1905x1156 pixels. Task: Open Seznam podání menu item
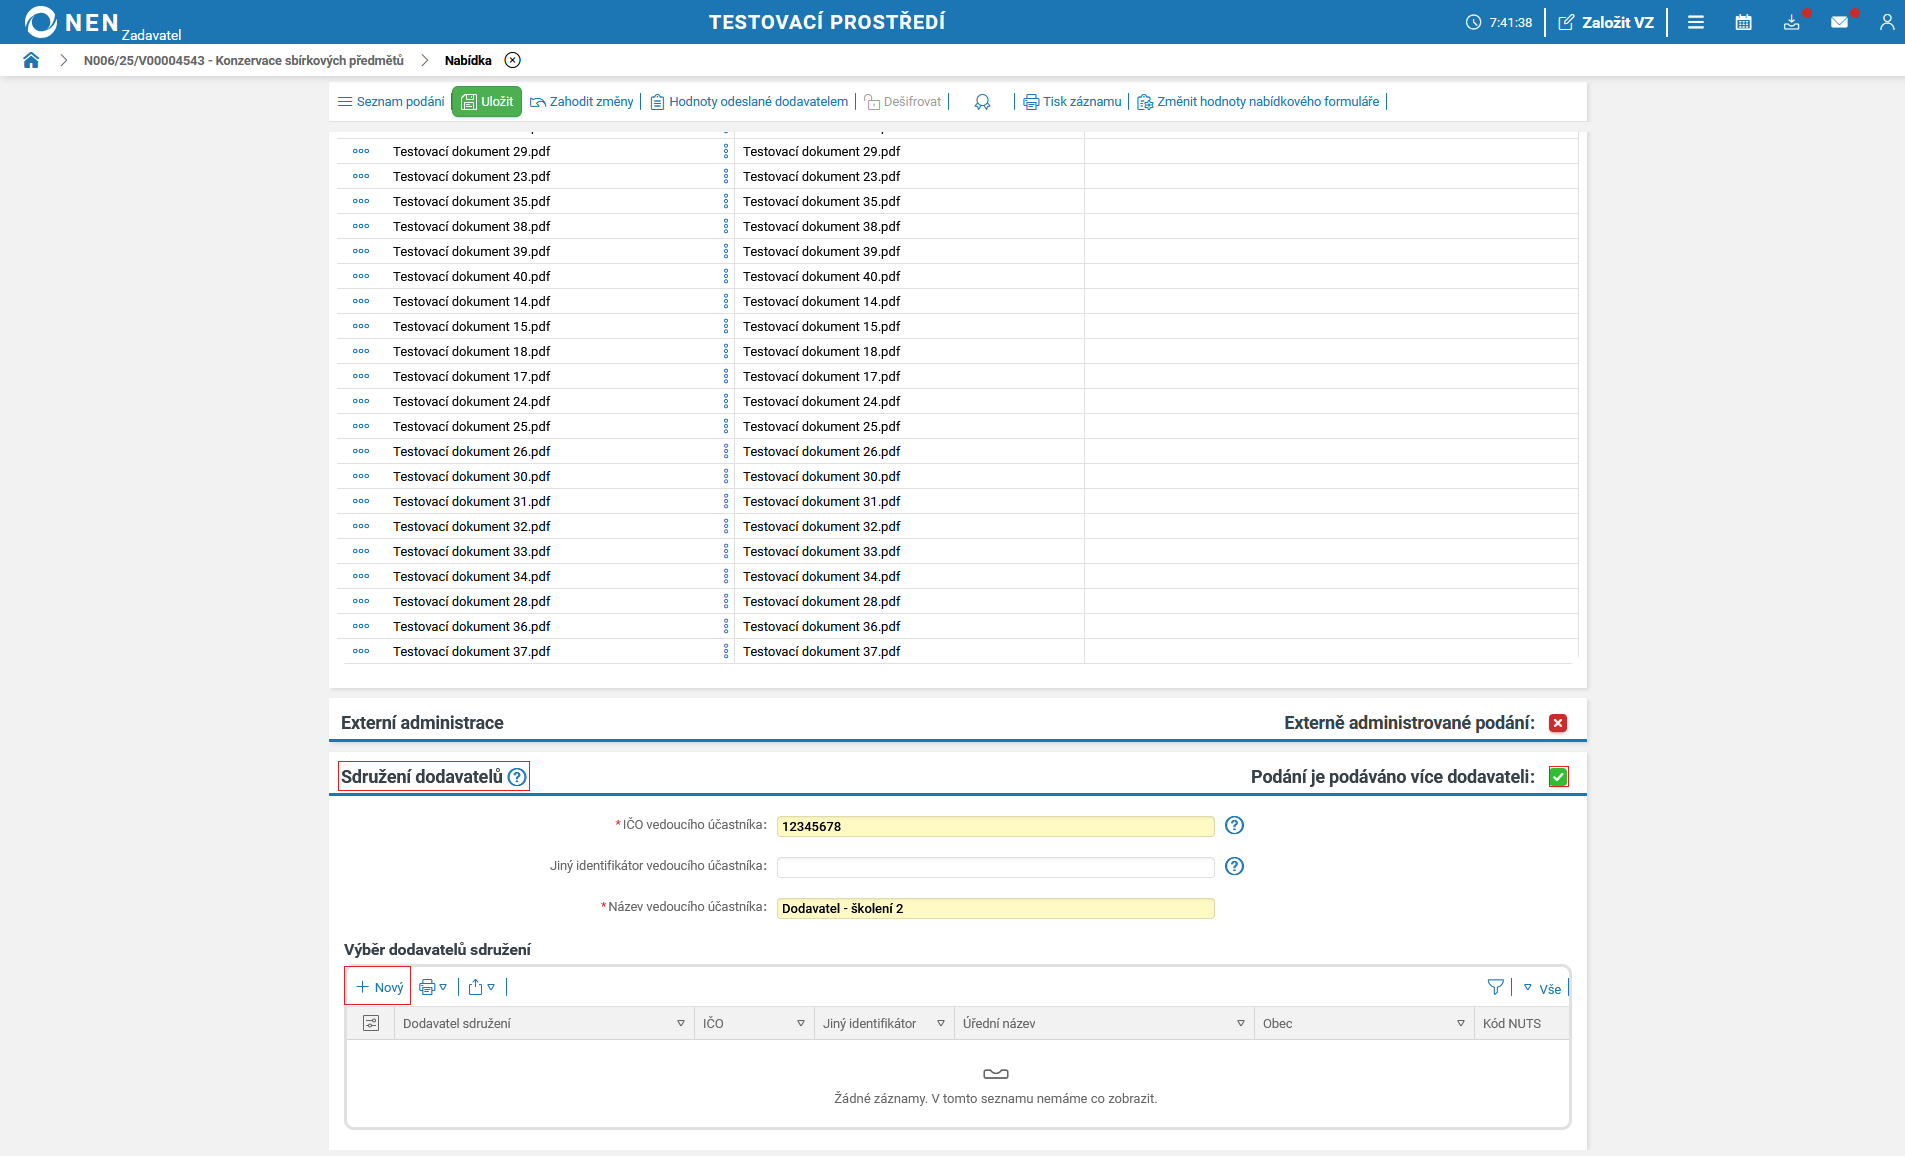391,101
